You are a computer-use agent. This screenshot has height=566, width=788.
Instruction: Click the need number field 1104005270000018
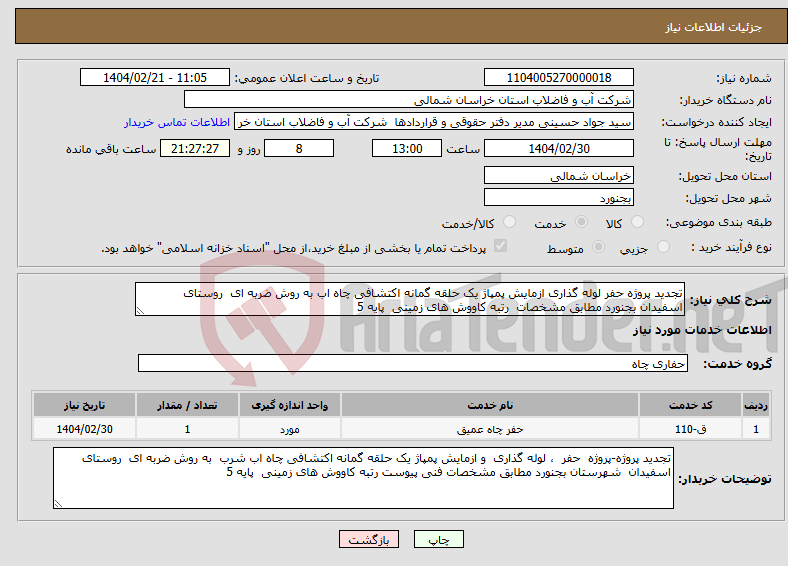(x=559, y=77)
